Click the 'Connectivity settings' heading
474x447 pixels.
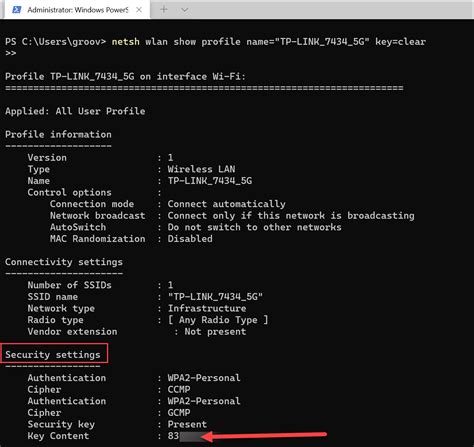[x=64, y=262]
